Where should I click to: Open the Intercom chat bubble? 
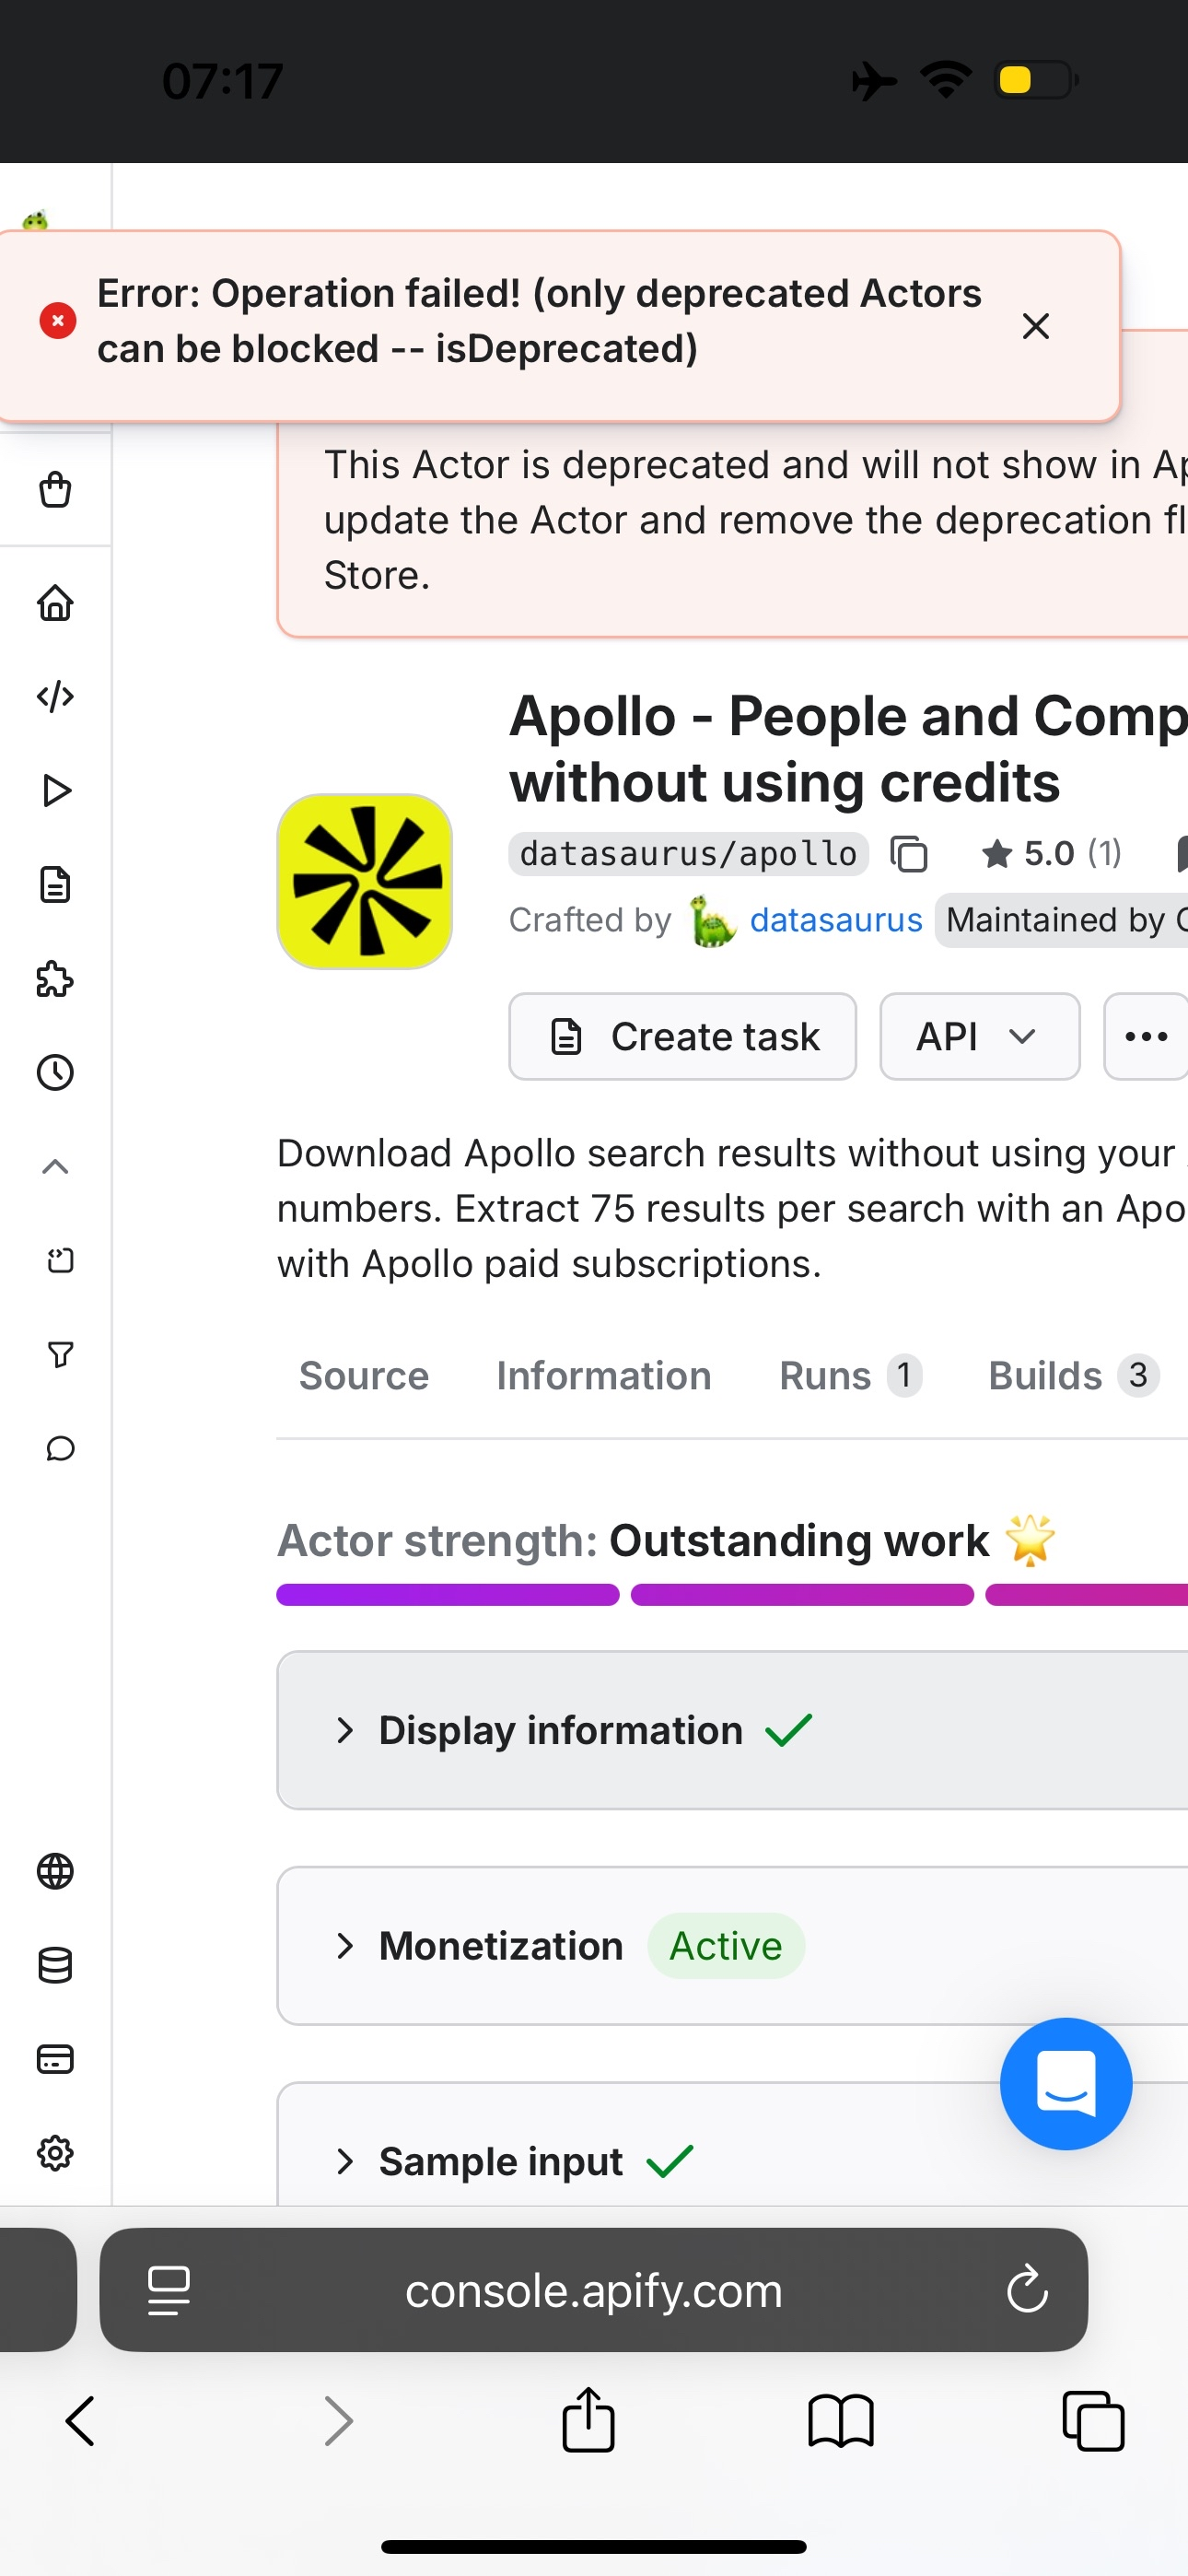[x=1065, y=2084]
